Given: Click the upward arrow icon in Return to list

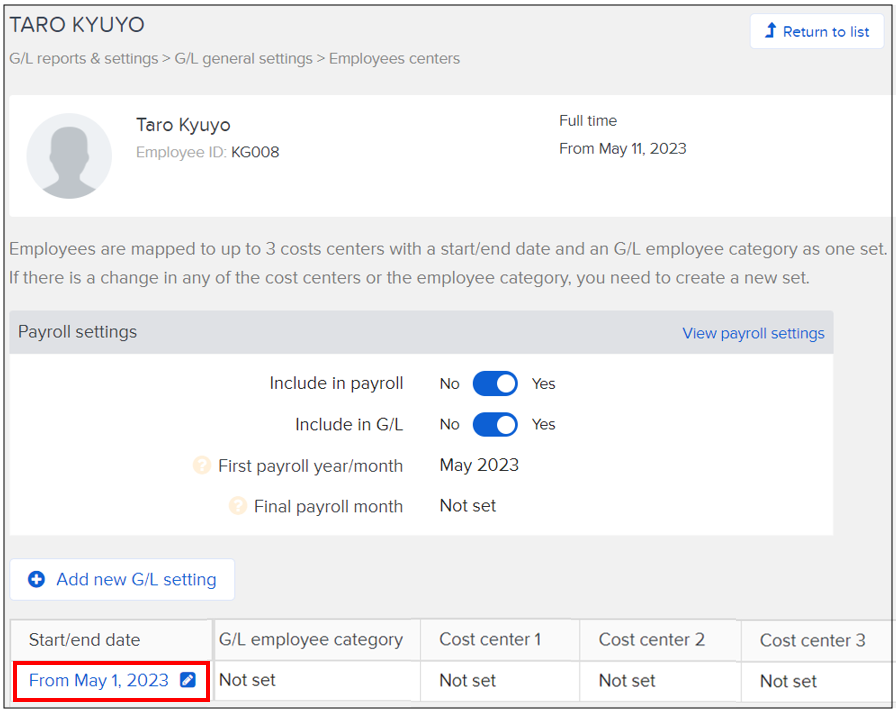Looking at the screenshot, I should [x=770, y=32].
